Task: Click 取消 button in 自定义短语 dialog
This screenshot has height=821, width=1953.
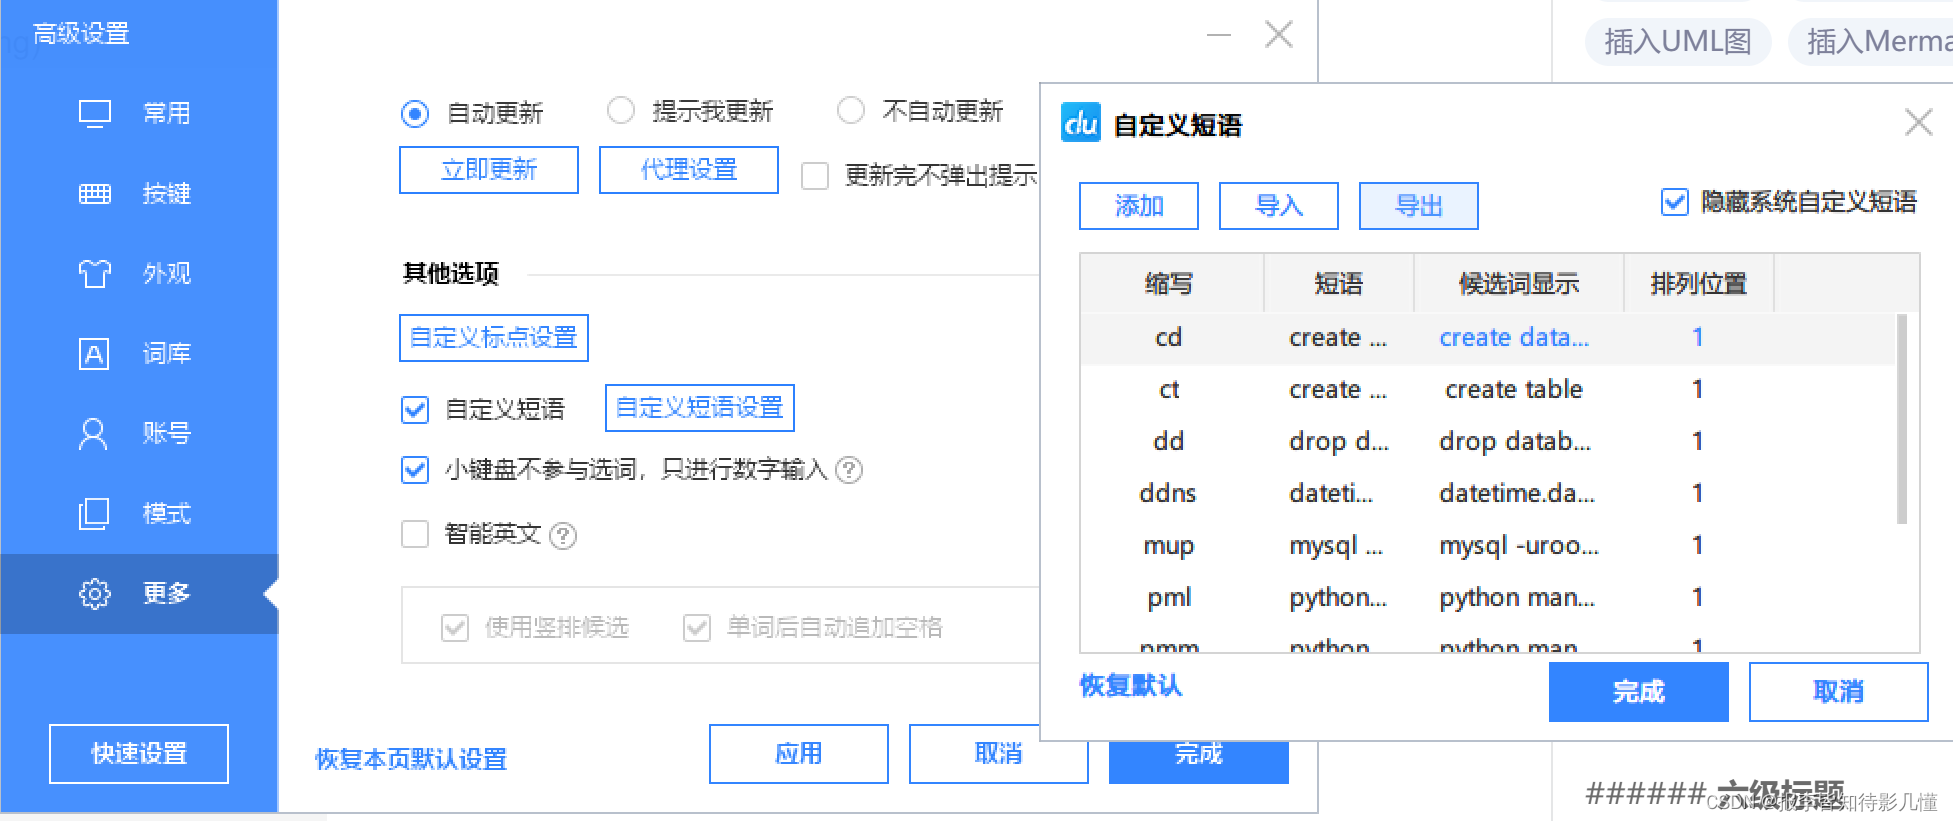Action: click(x=1839, y=692)
